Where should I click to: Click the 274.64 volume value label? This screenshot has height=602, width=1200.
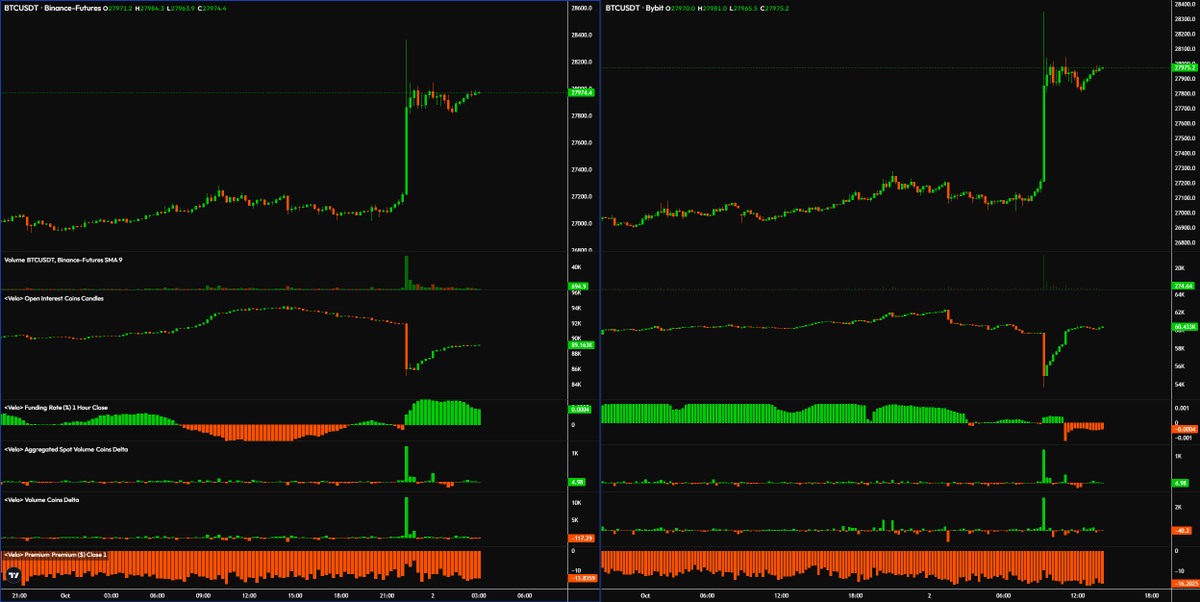point(1181,286)
